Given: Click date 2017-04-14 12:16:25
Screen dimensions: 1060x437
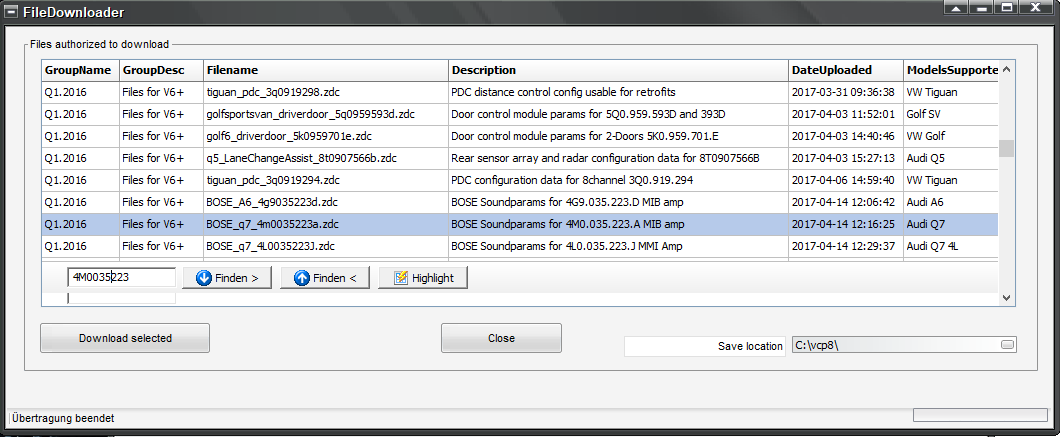Looking at the screenshot, I should [x=843, y=224].
